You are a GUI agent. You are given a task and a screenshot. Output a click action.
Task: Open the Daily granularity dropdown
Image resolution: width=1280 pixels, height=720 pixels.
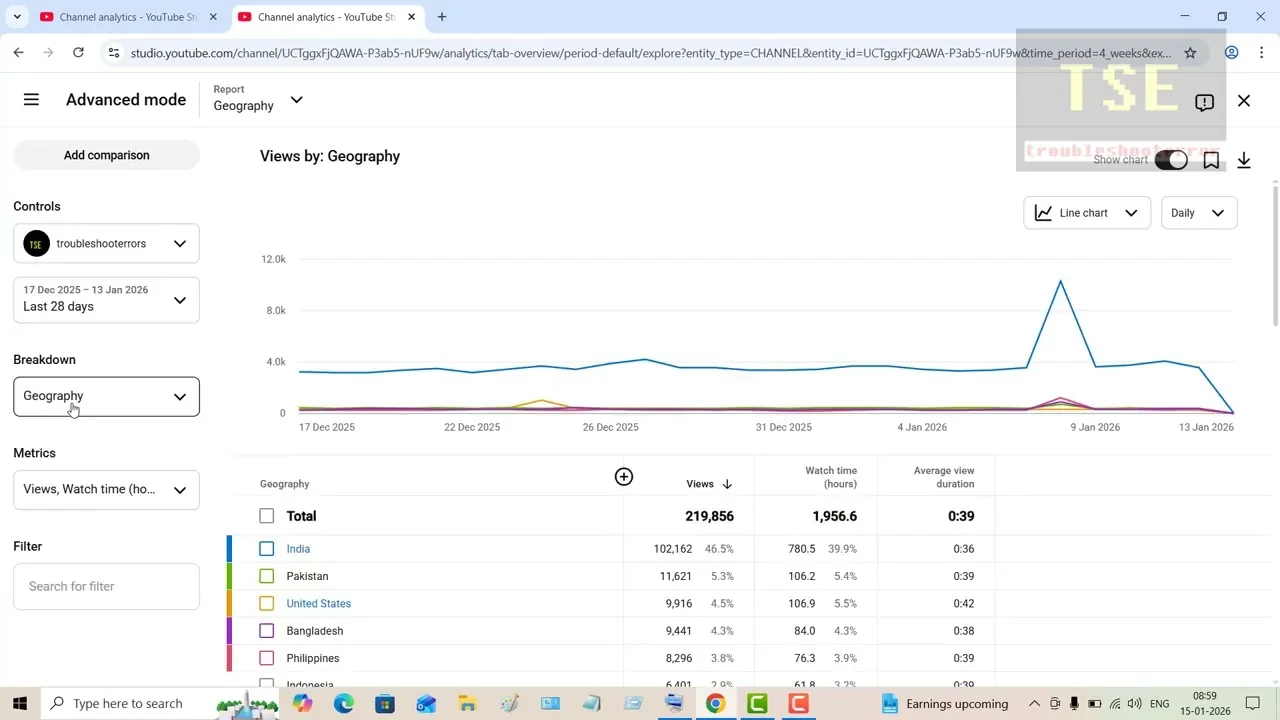click(1198, 213)
